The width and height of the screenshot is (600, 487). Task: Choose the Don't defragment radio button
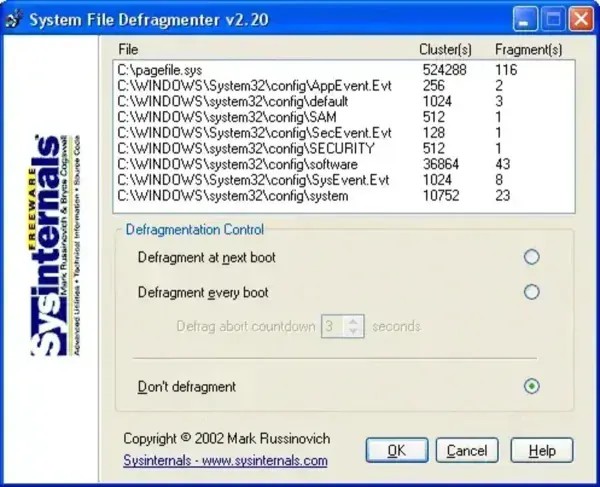[531, 386]
